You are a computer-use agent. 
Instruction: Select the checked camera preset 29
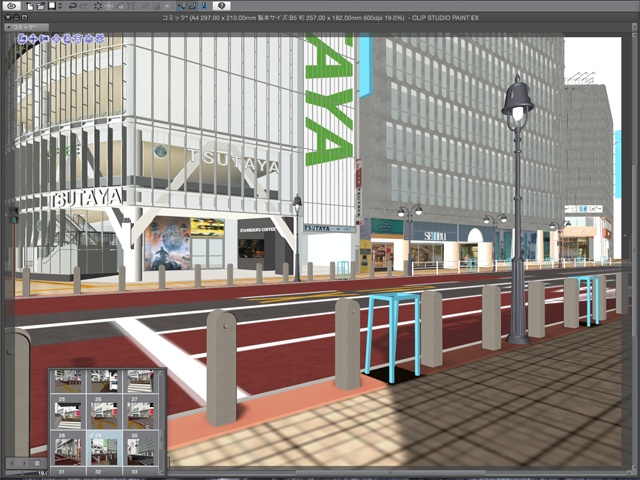click(x=104, y=451)
